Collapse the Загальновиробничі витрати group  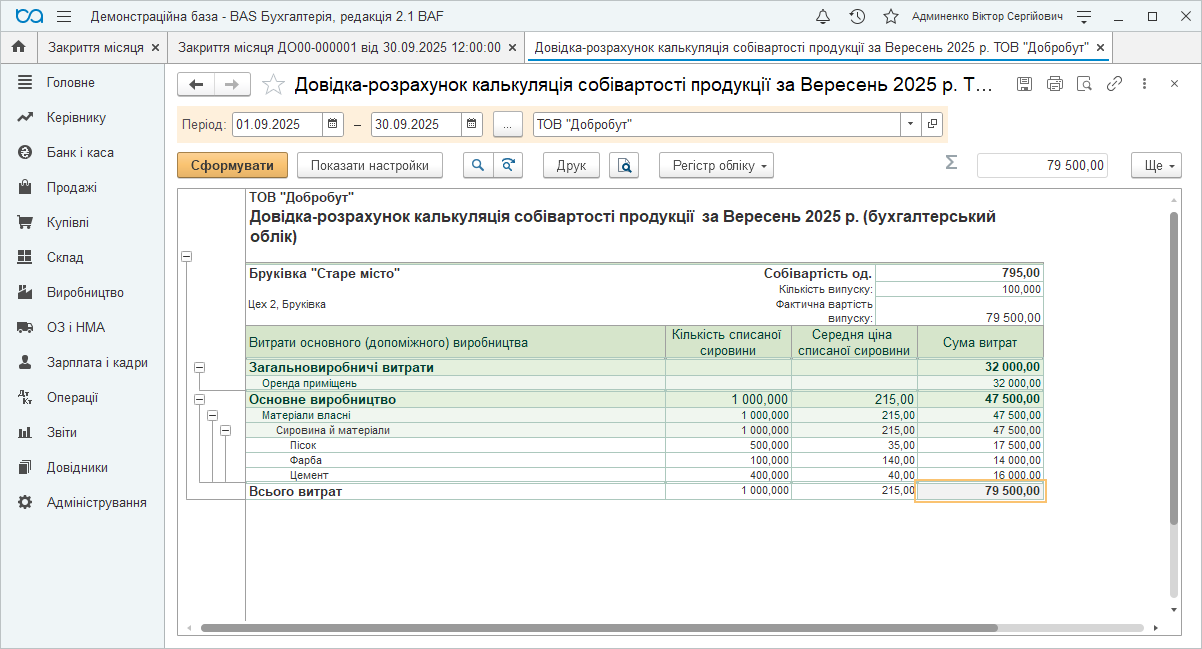coord(200,368)
